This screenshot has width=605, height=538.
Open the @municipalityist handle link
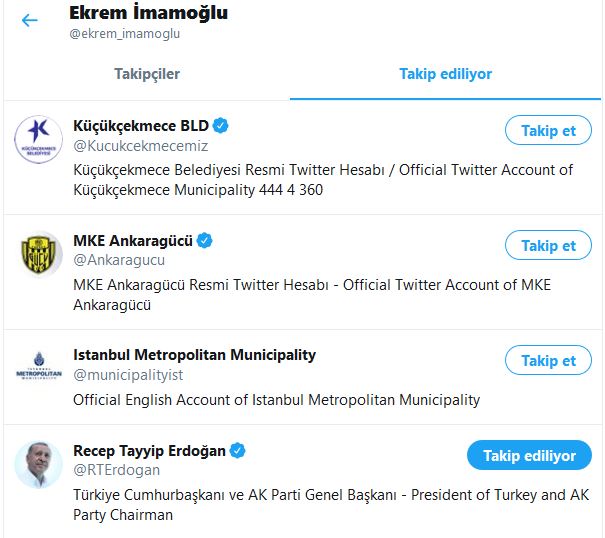click(128, 375)
